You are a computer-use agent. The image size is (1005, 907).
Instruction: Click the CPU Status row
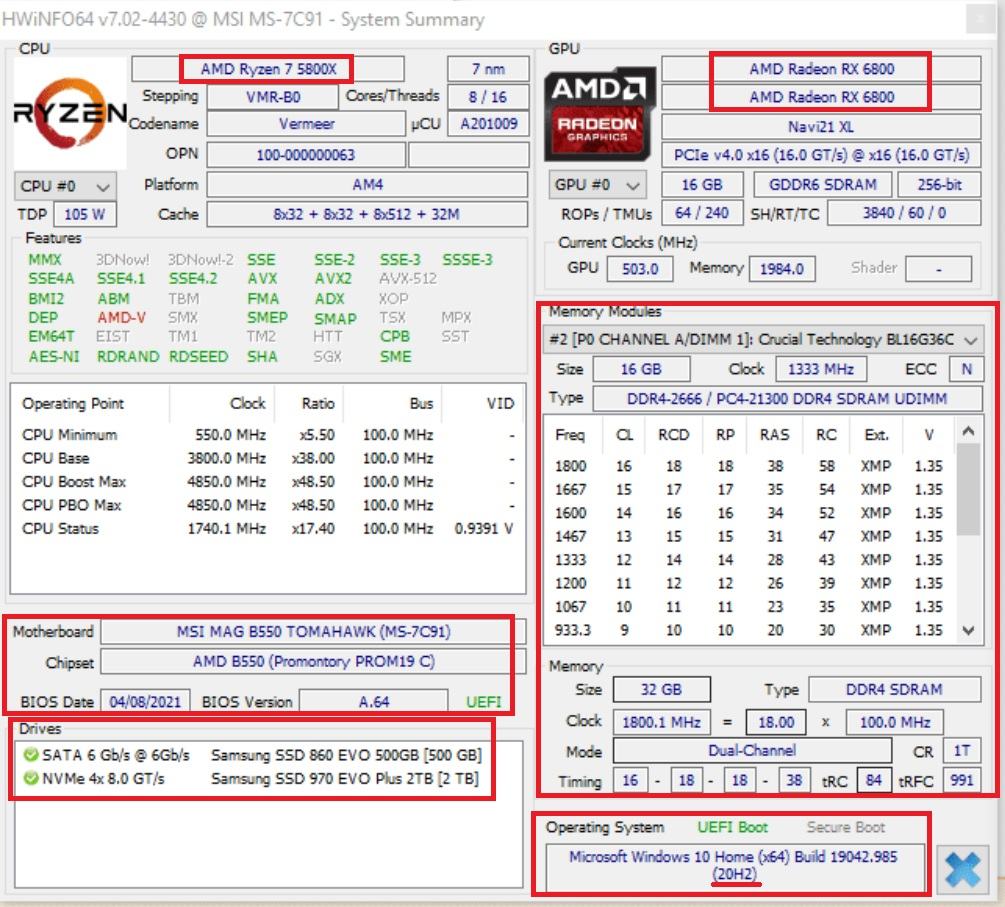click(x=268, y=529)
